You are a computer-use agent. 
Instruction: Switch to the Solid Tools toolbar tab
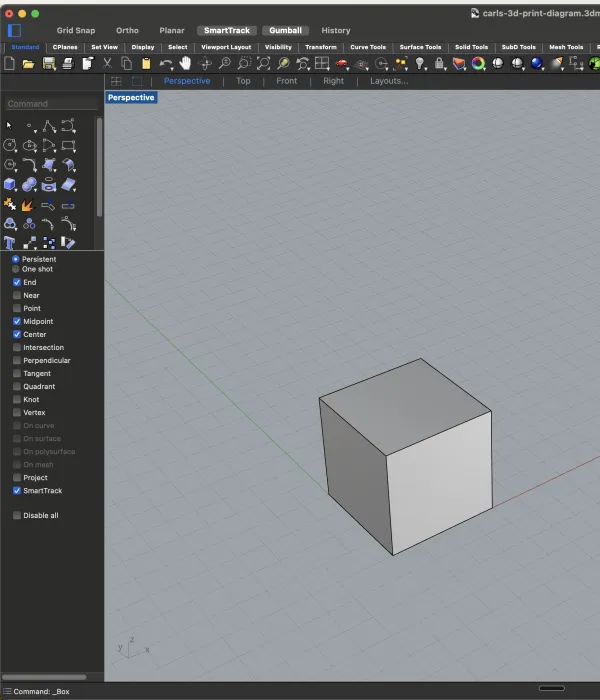[471, 47]
